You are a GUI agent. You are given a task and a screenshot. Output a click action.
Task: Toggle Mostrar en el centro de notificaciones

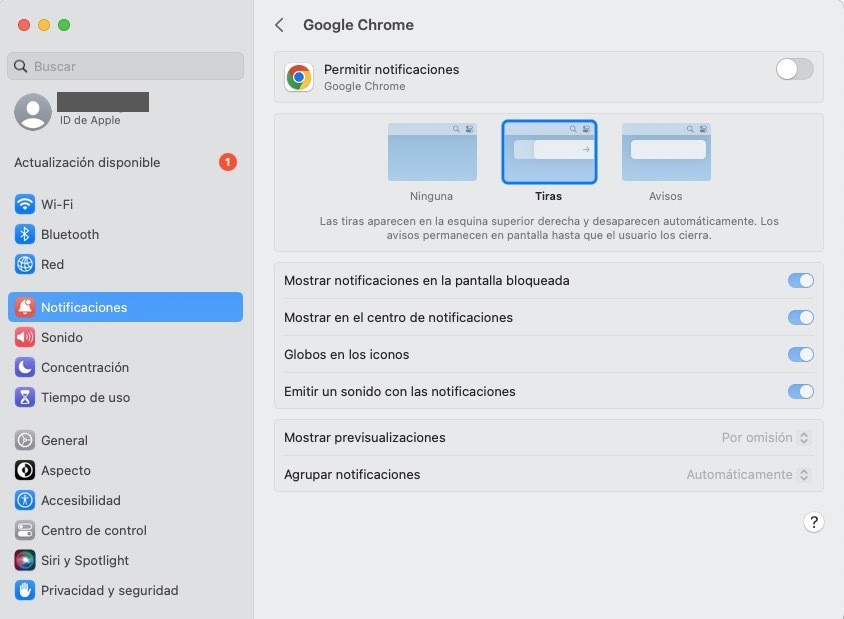tap(800, 318)
